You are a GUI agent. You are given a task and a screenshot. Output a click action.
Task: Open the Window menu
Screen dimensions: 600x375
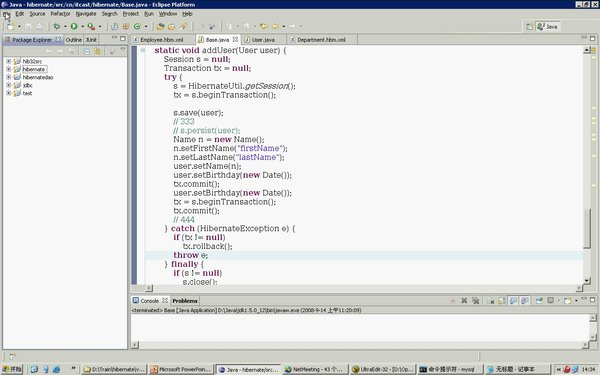tap(168, 14)
